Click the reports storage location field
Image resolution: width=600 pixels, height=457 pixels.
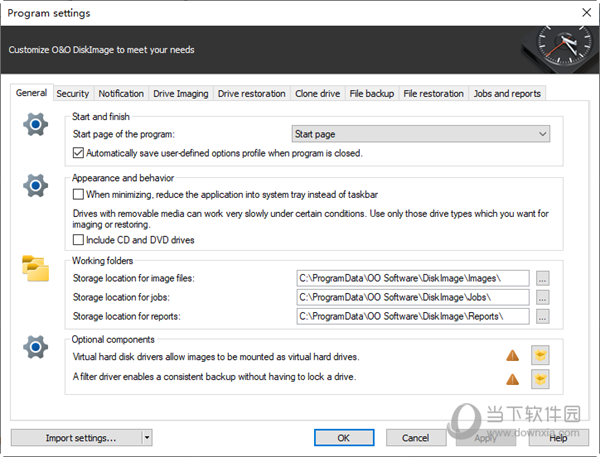pos(413,316)
